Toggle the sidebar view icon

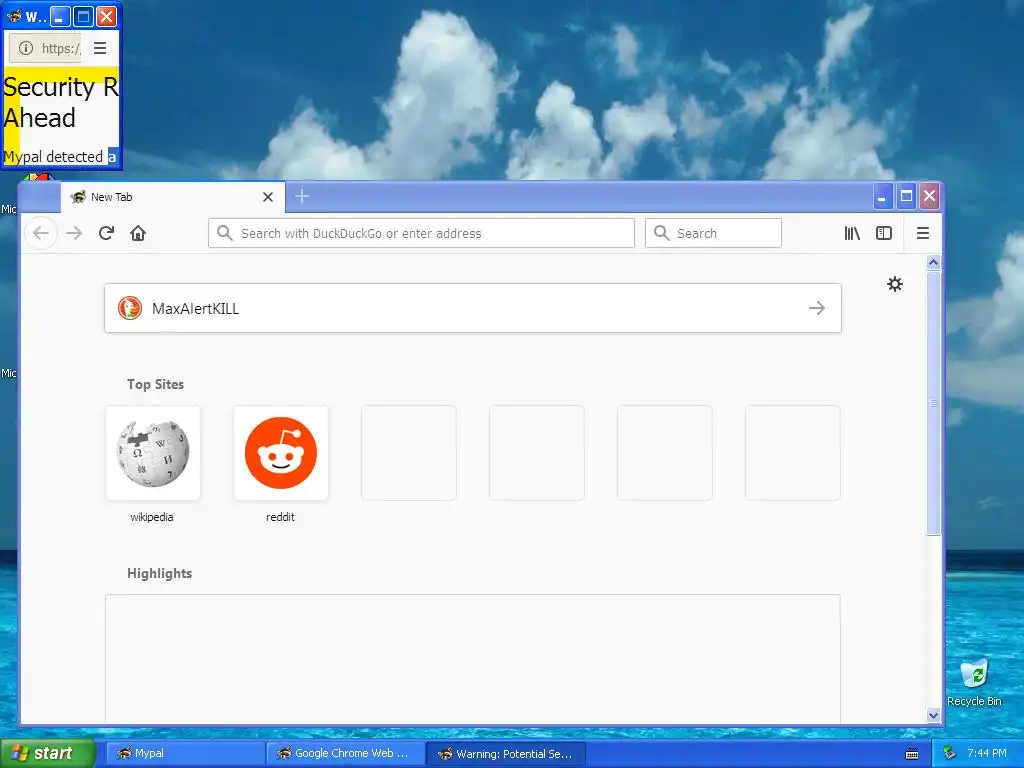pyautogui.click(x=884, y=233)
